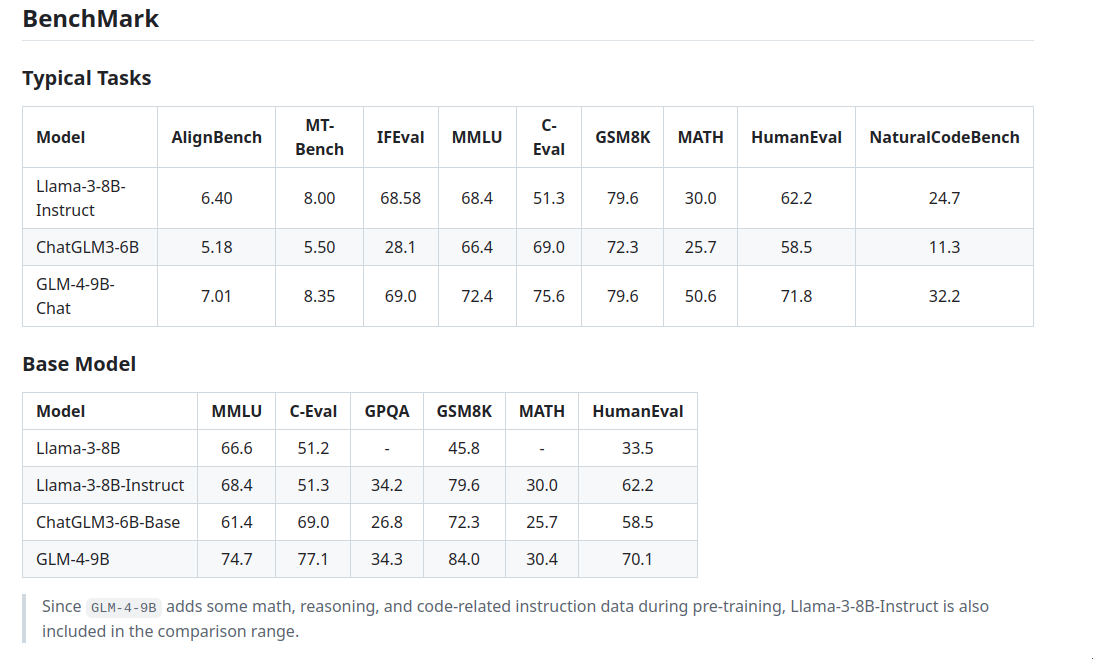Click the BenchMark page heading
This screenshot has height=659, width=1093.
[91, 18]
